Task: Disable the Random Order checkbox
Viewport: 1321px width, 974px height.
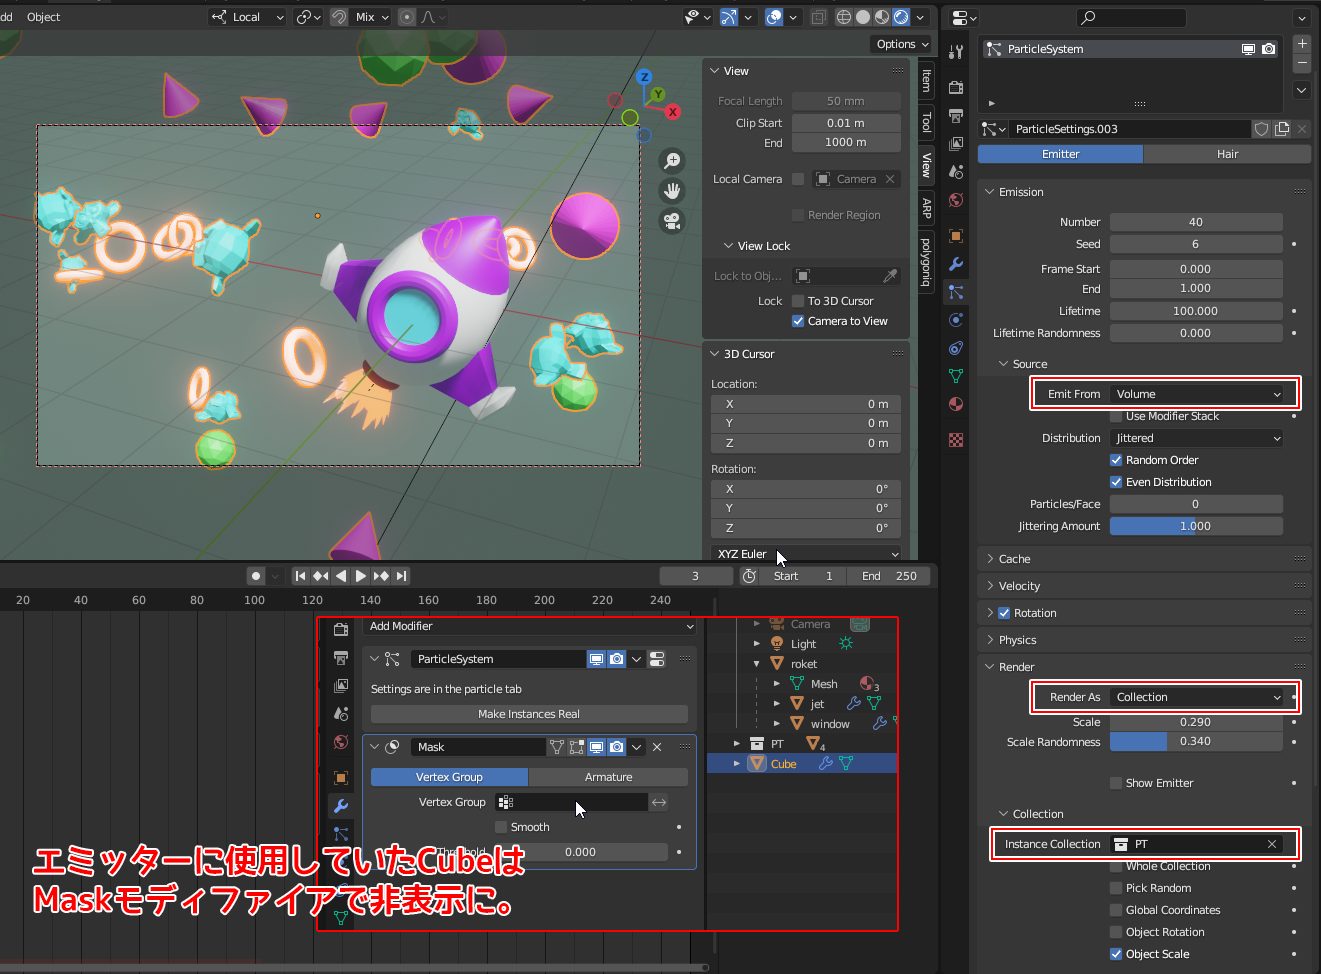Action: [x=1116, y=460]
